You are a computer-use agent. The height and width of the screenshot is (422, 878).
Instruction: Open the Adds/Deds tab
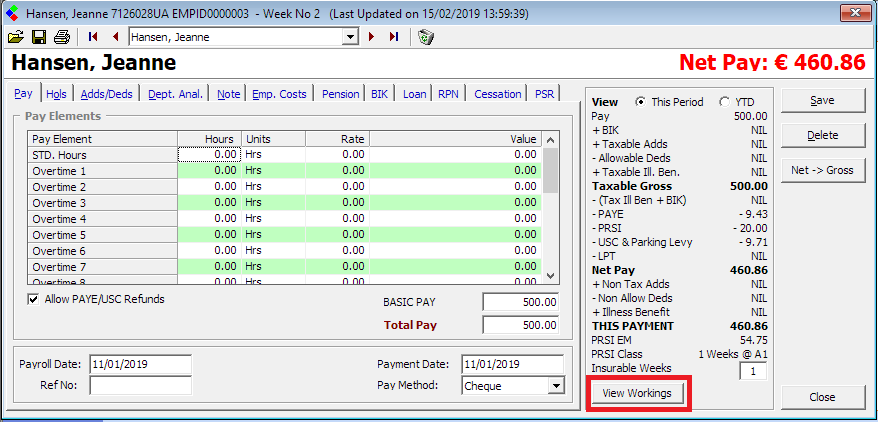pos(107,94)
